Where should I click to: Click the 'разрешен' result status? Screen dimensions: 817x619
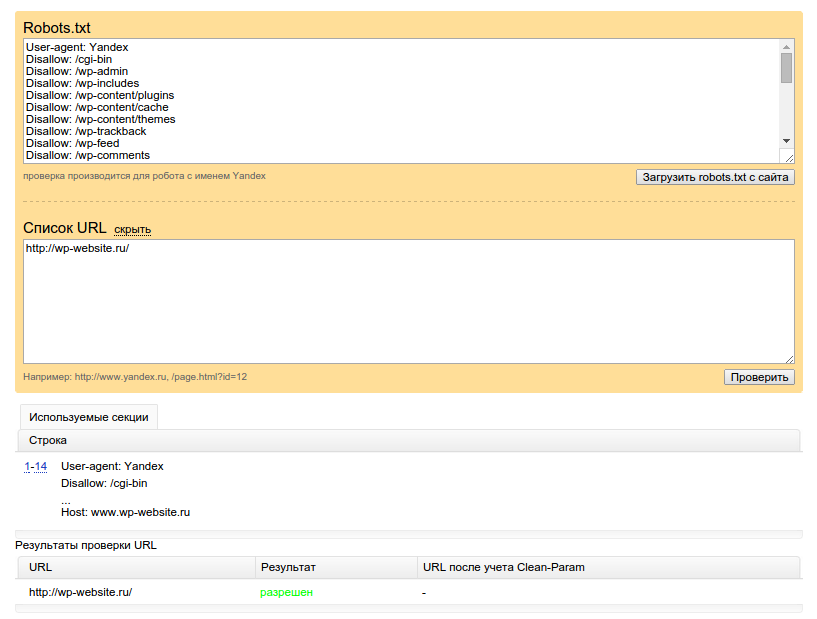pos(286,592)
